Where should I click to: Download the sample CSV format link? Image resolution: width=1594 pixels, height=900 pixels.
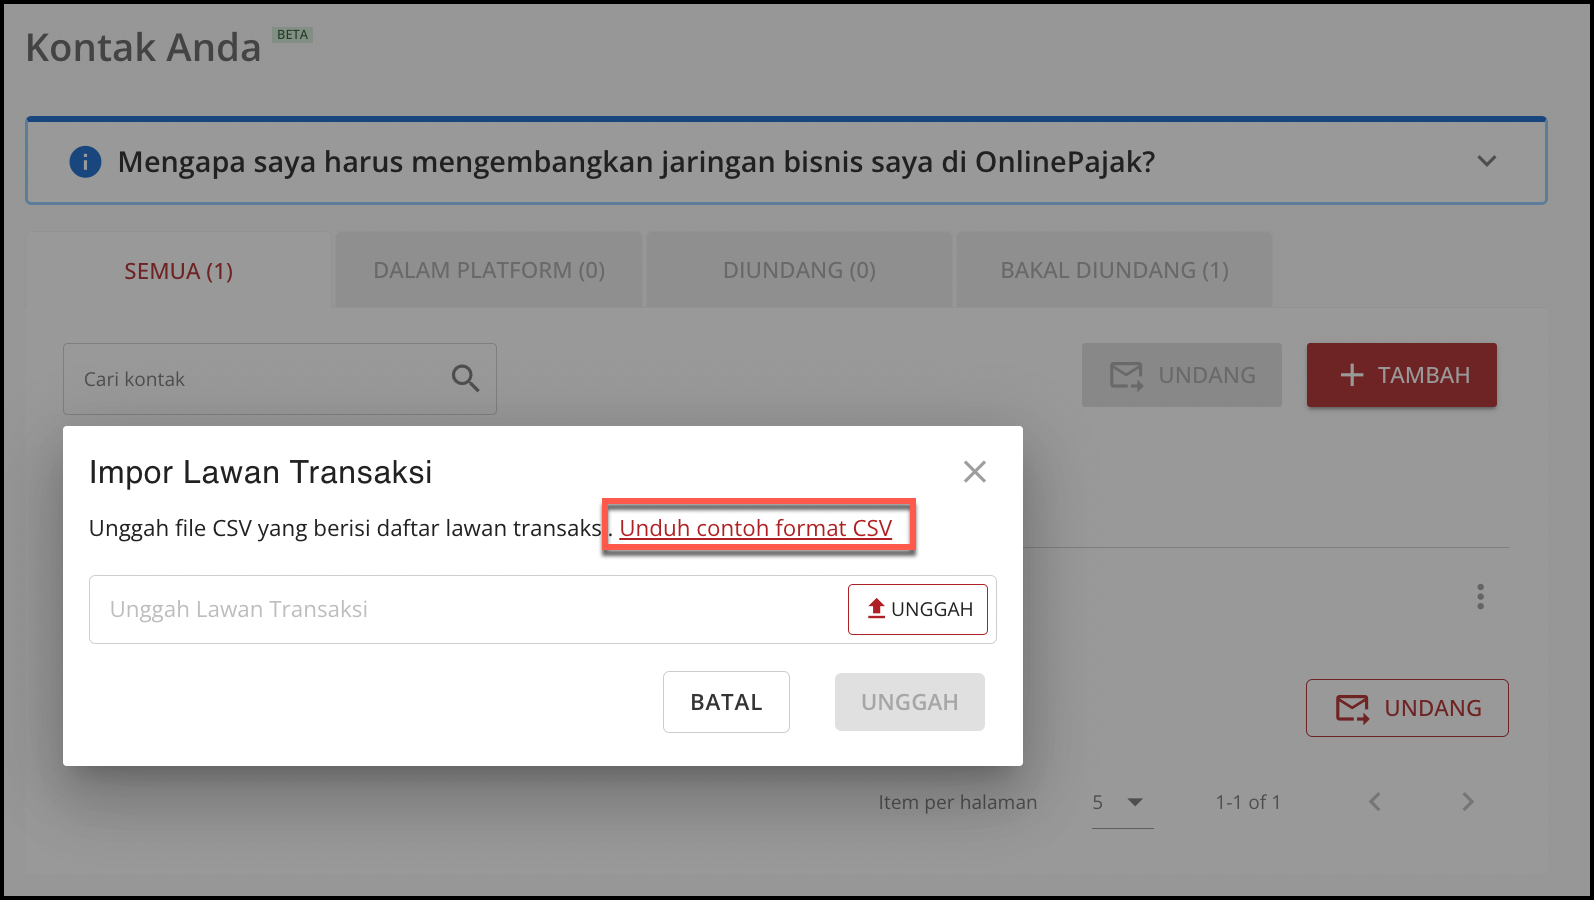point(755,528)
